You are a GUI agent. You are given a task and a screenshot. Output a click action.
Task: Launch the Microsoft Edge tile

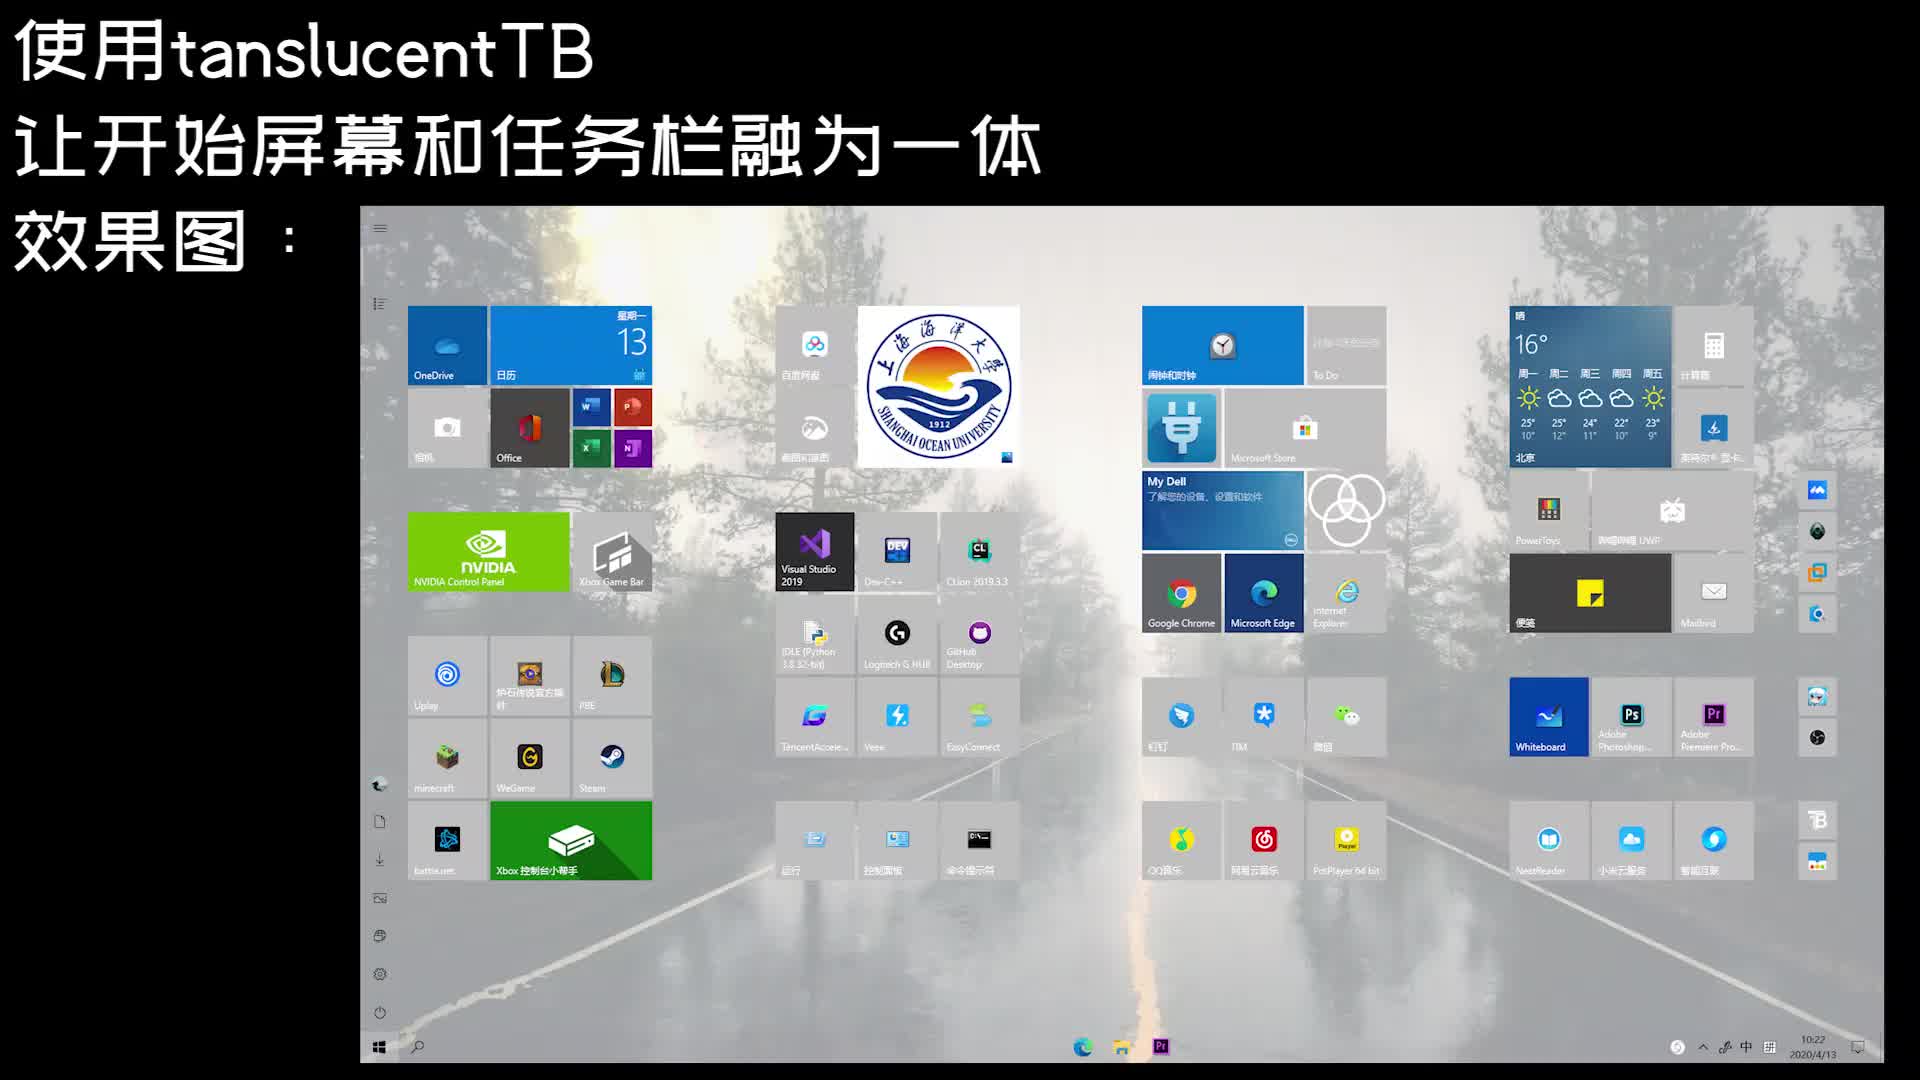tap(1263, 592)
